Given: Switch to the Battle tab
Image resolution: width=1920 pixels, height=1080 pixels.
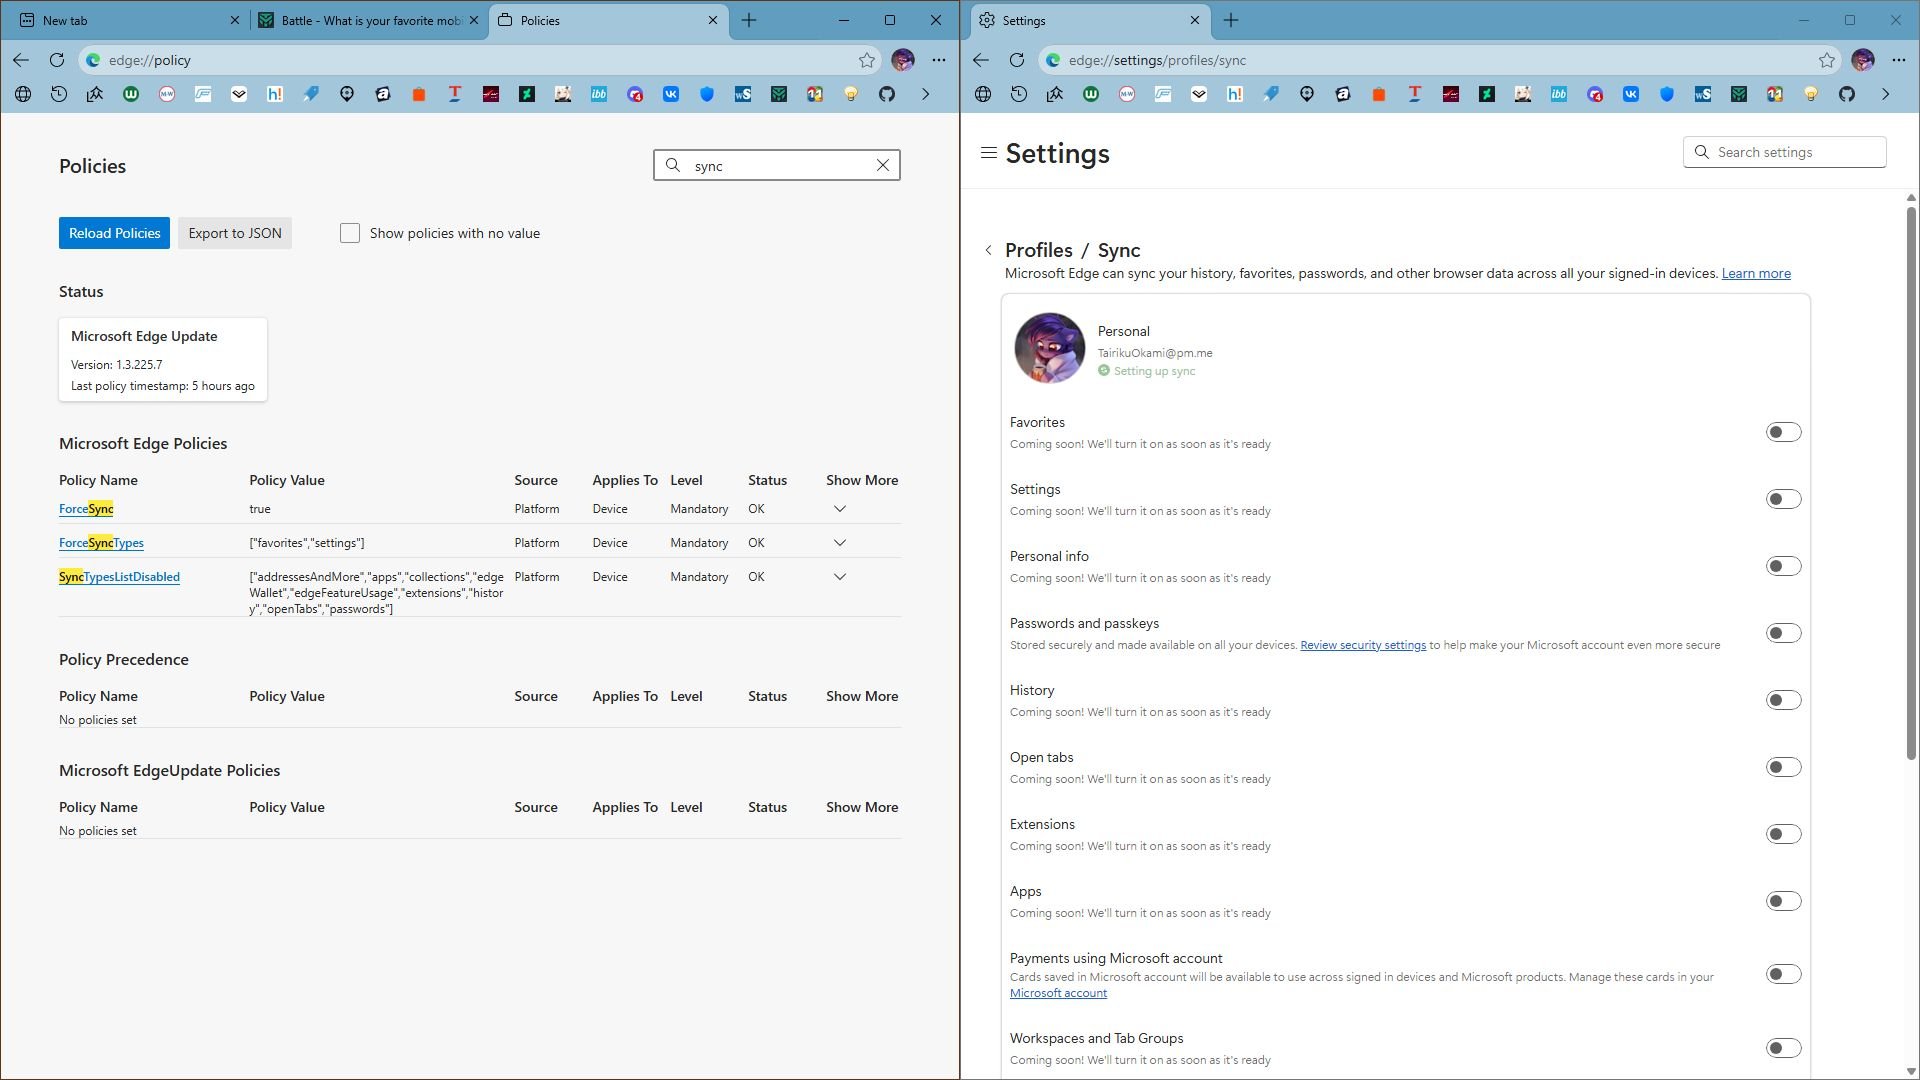Looking at the screenshot, I should pos(367,20).
